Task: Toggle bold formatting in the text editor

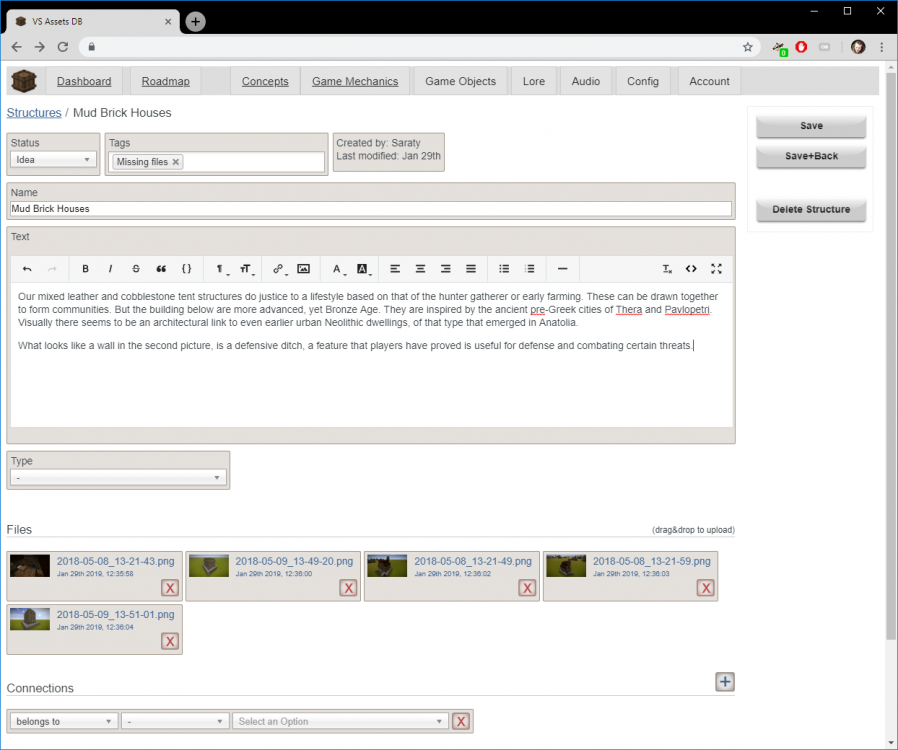Action: [x=85, y=269]
